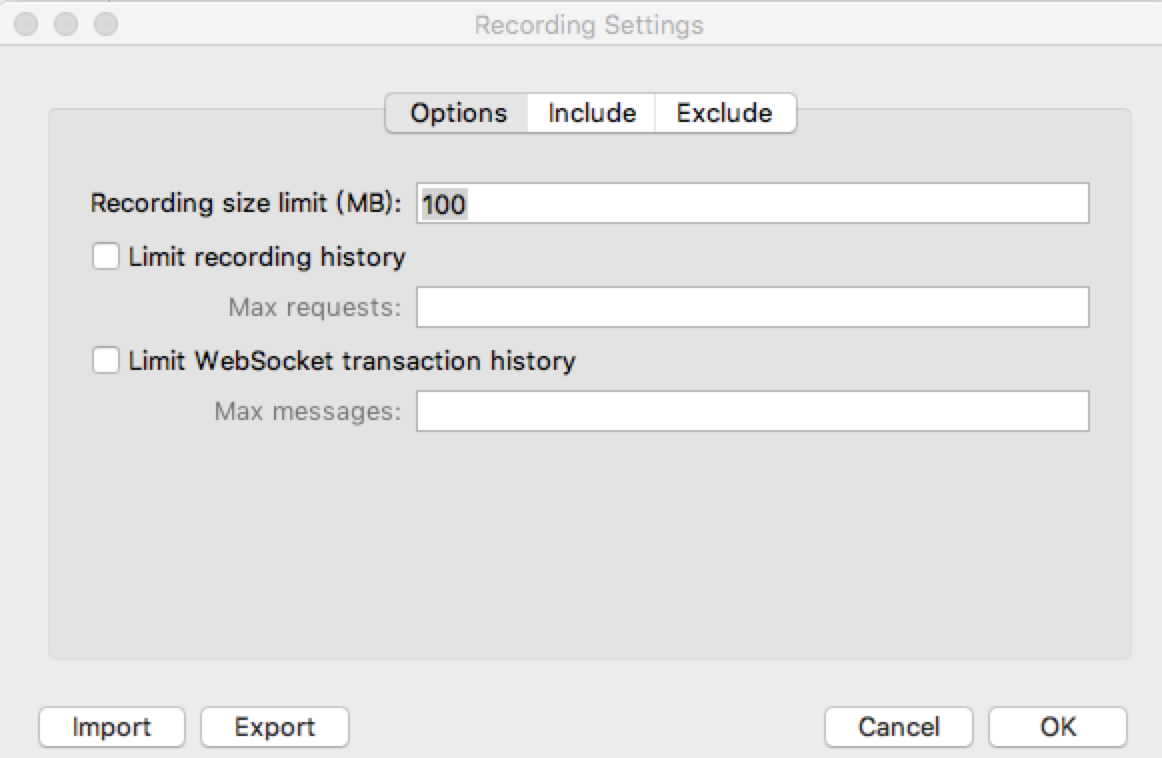Click the "Max messages:" label
The image size is (1162, 758).
click(307, 411)
